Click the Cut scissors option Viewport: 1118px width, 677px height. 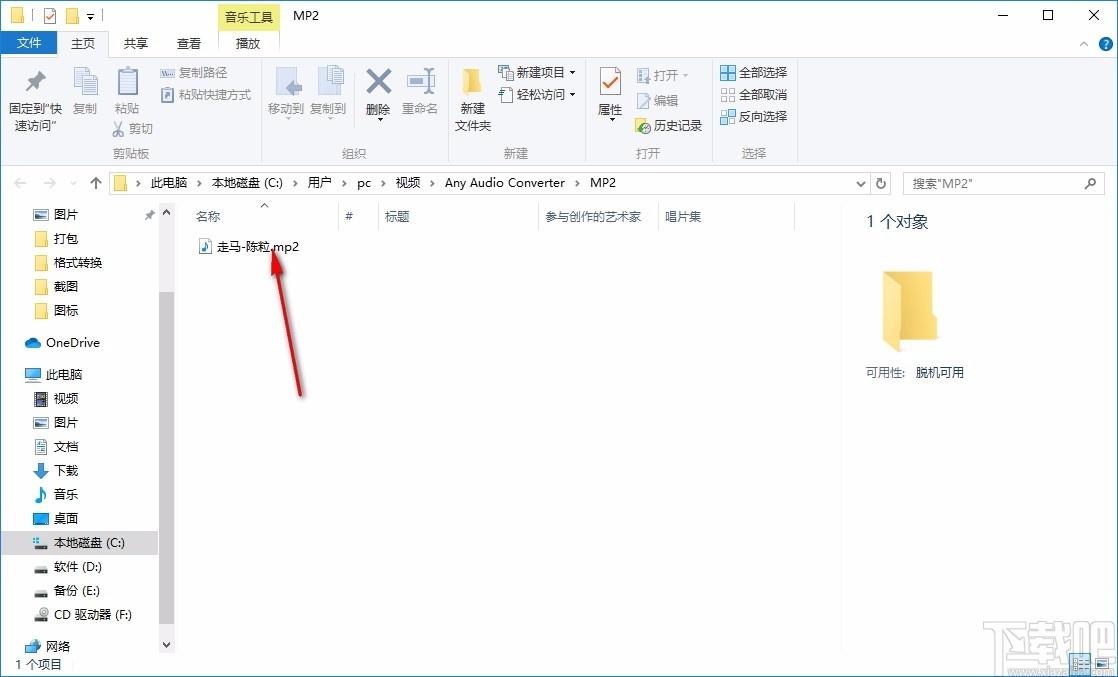pos(133,128)
